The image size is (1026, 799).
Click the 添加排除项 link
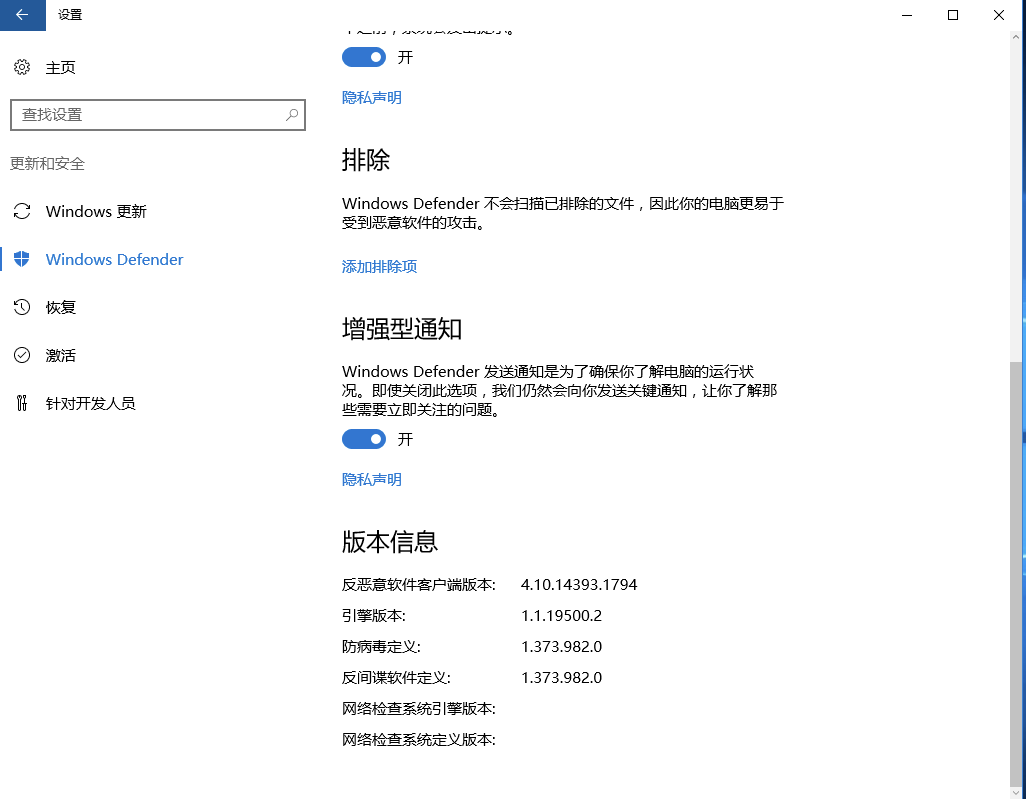(380, 266)
